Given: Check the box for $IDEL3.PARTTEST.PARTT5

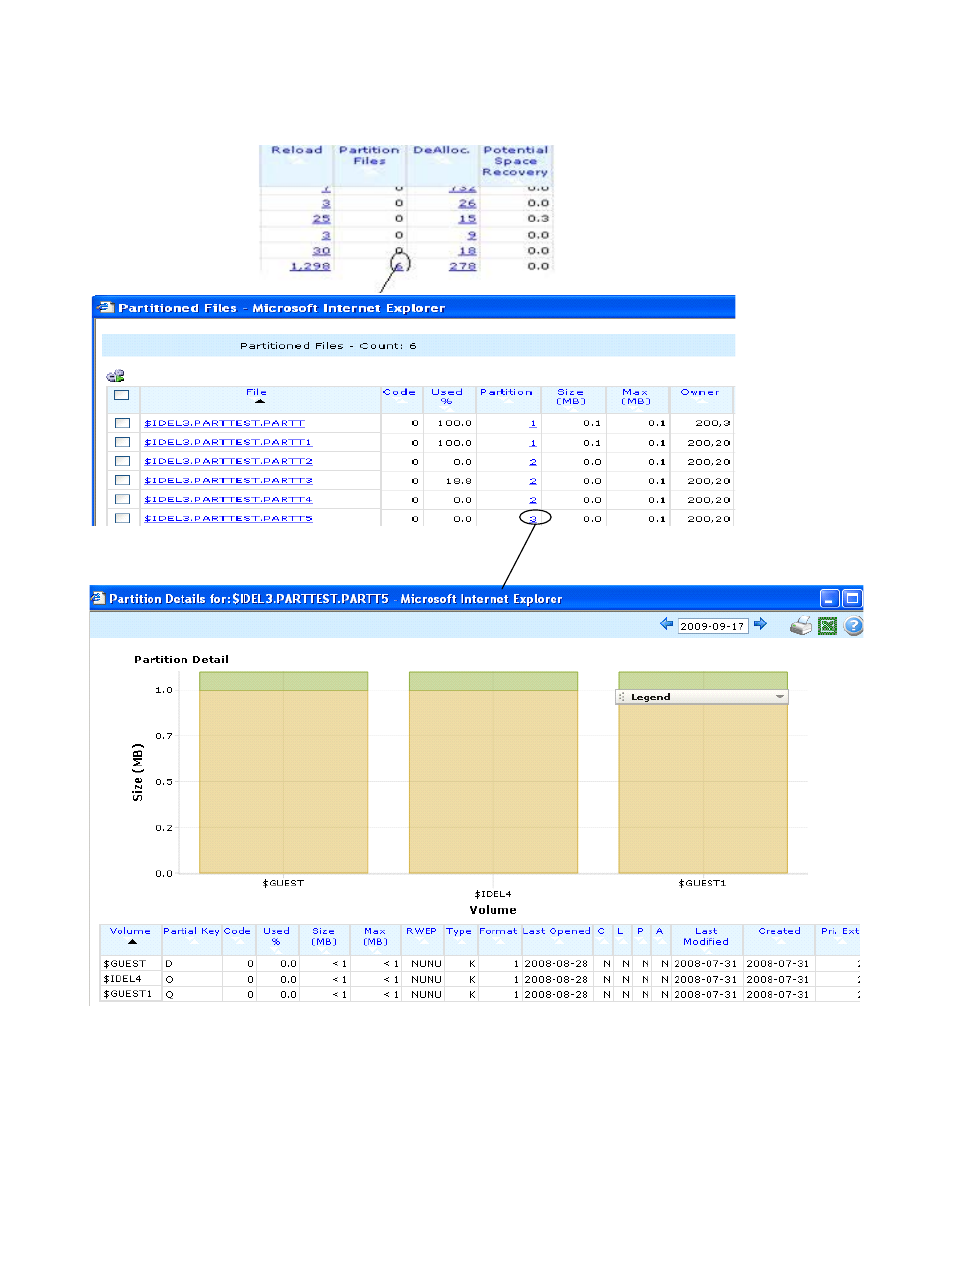Looking at the screenshot, I should click(x=122, y=518).
